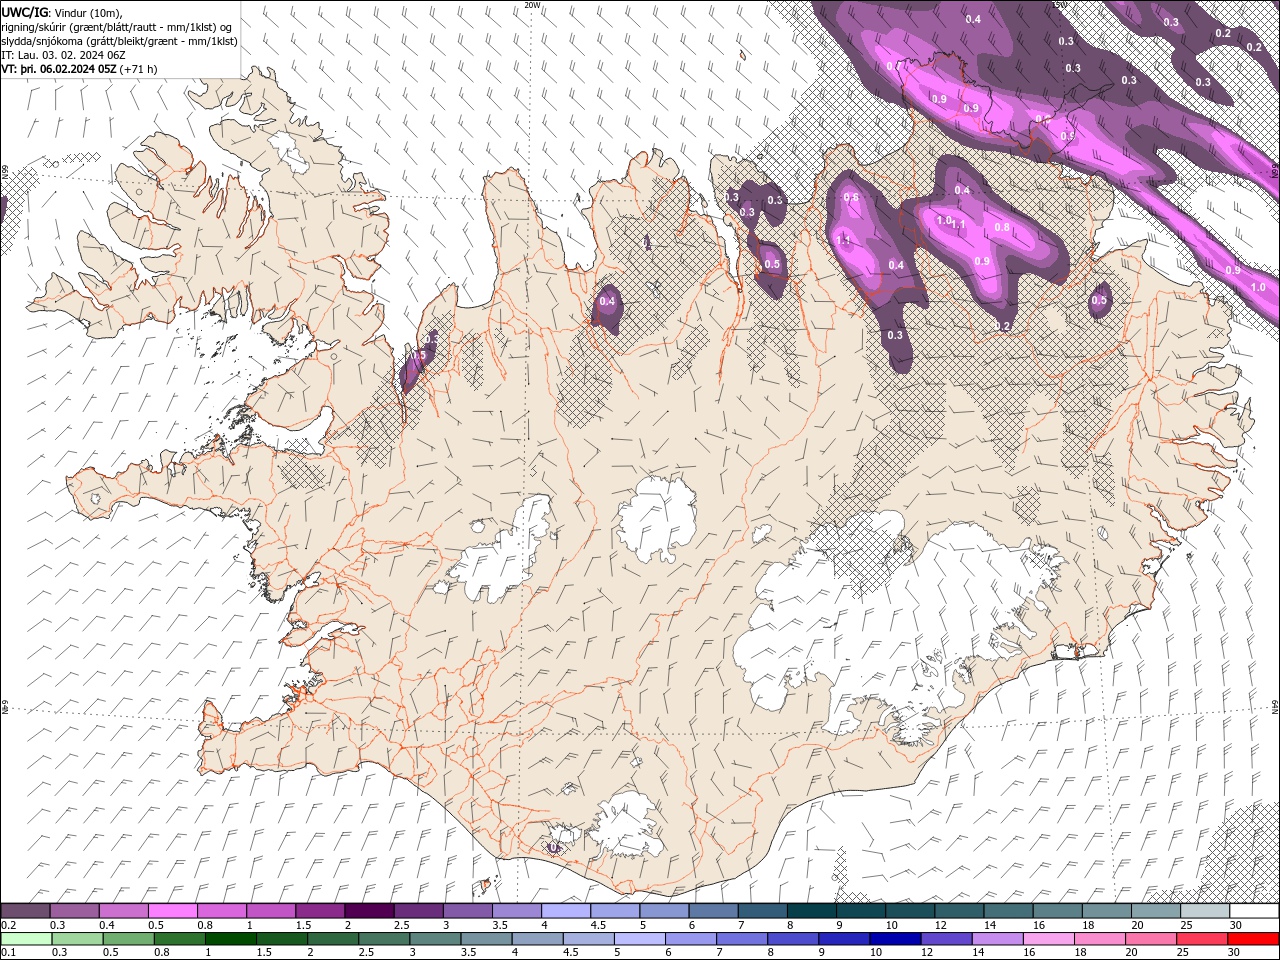Screen dimensions: 1280x960
Task: Click the '15W' longitude label on the top edge
Action: coord(1059,5)
